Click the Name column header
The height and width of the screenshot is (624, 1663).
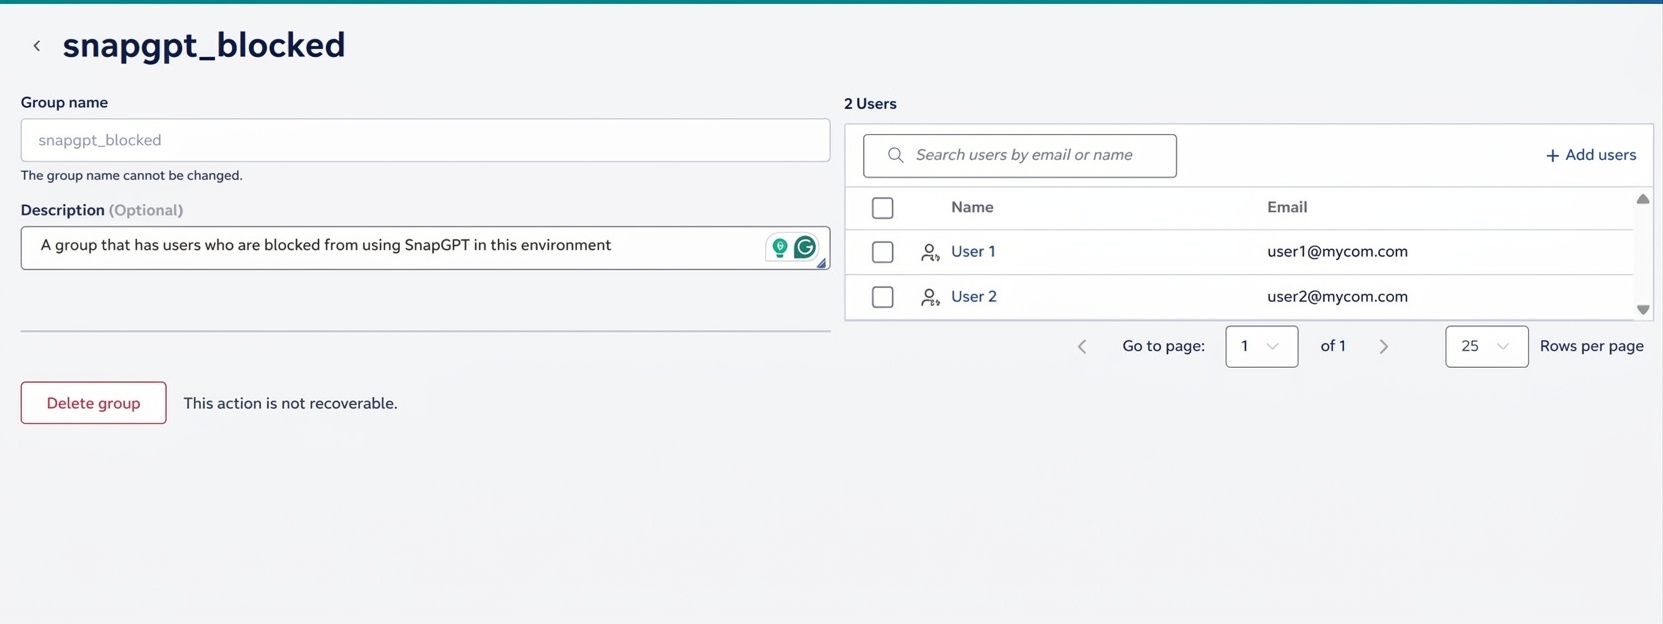pos(972,207)
